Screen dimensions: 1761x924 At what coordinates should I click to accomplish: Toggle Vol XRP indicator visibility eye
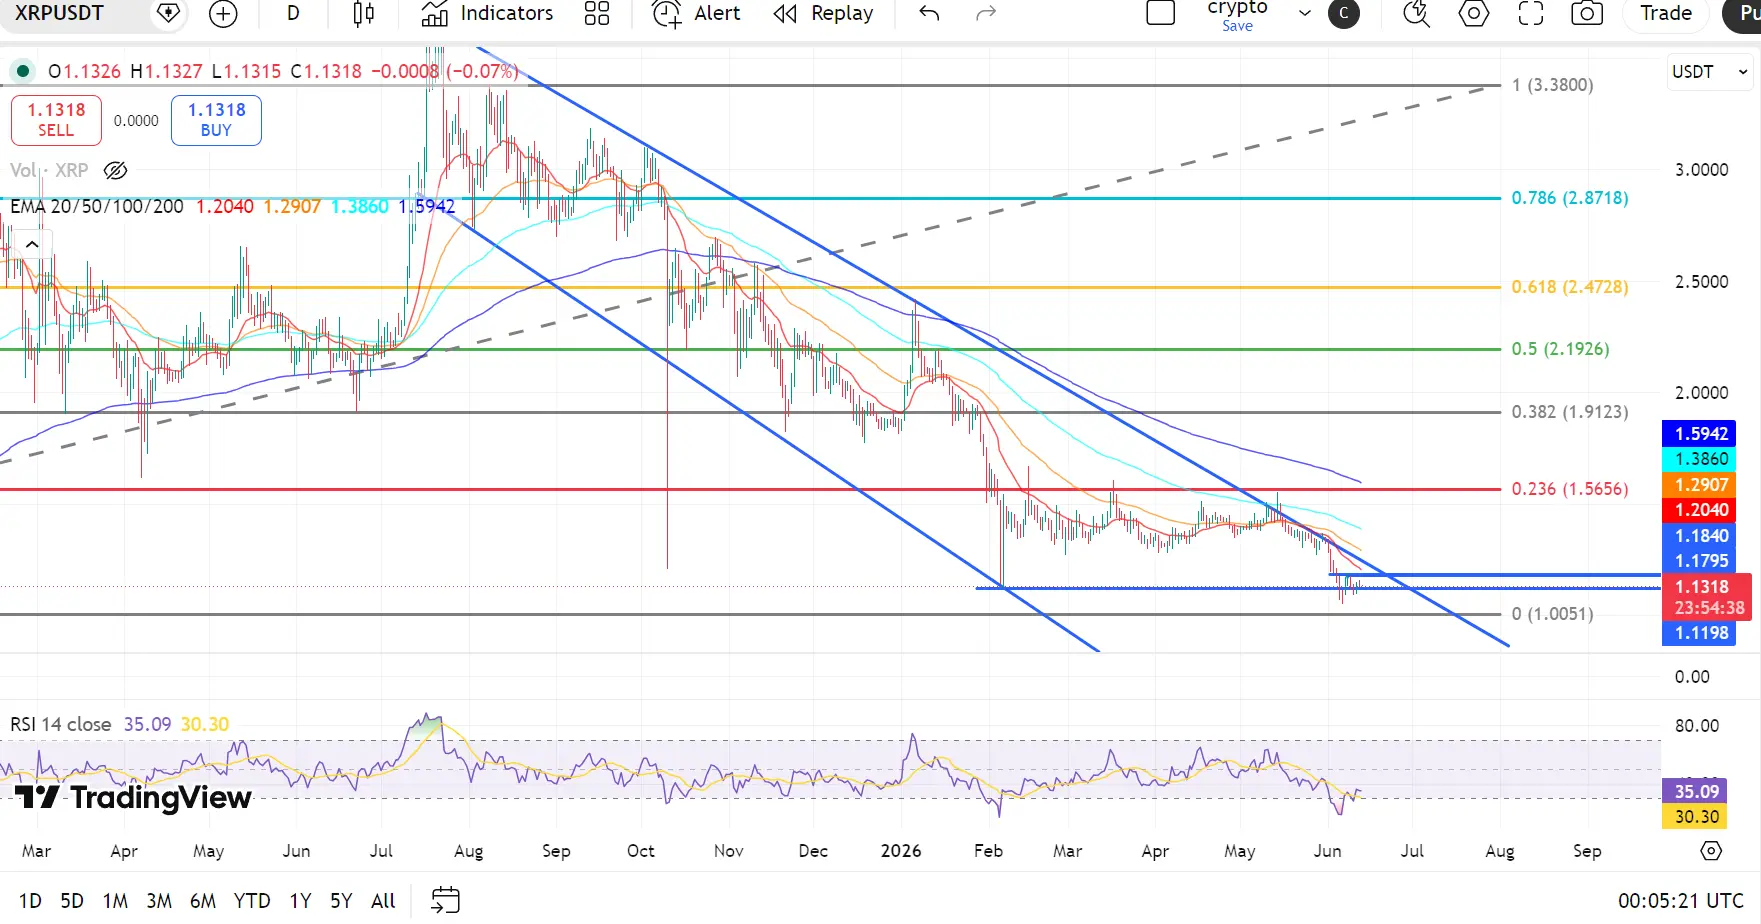pyautogui.click(x=116, y=170)
